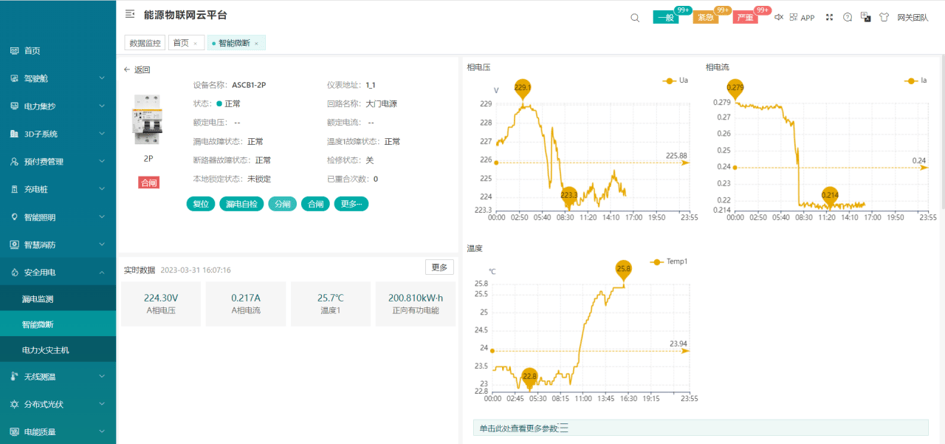Expand the 充电桩 sidebar menu
Image resolution: width=945 pixels, height=444 pixels.
57,188
